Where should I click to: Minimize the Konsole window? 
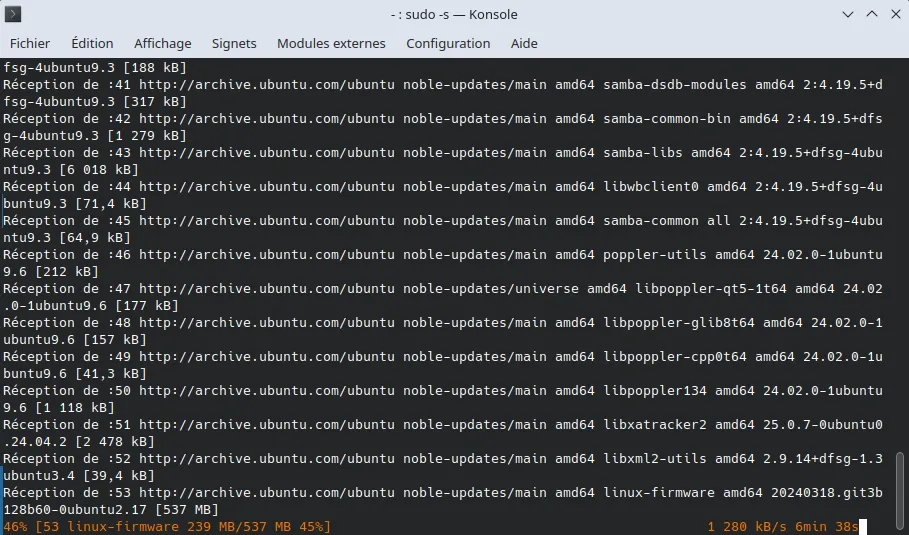pyautogui.click(x=849, y=15)
